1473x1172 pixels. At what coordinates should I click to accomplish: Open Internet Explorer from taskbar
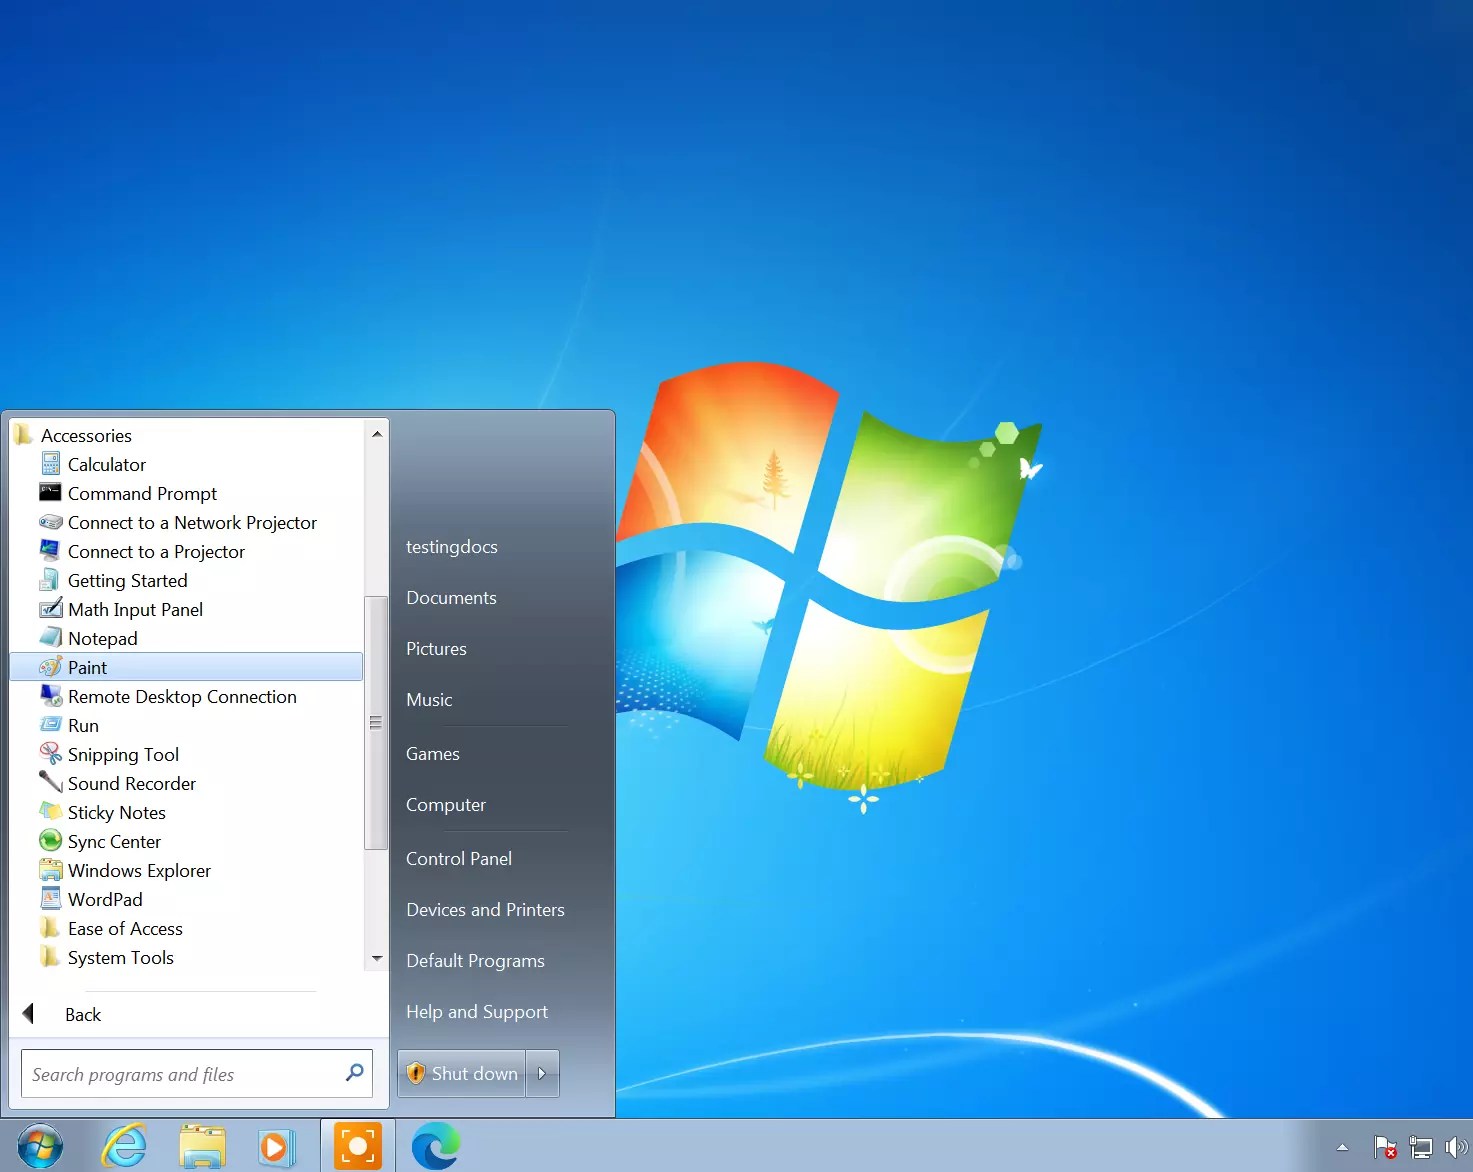122,1145
